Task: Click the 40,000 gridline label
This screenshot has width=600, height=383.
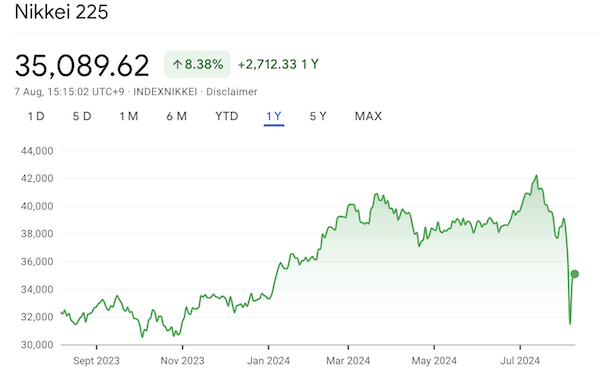Action: tap(37, 206)
